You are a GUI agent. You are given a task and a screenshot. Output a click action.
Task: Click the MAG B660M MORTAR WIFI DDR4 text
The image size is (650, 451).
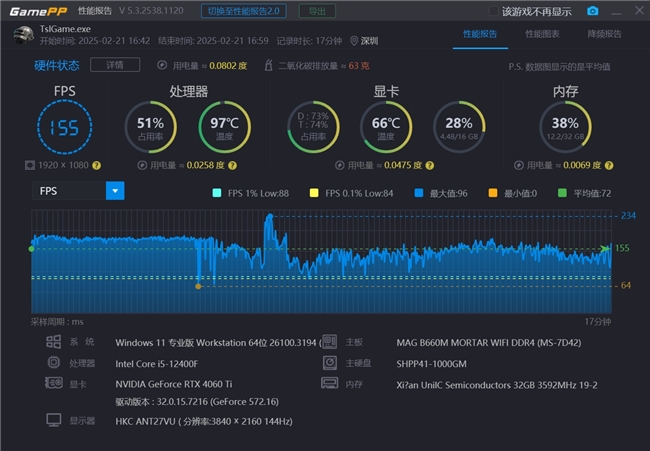489,343
